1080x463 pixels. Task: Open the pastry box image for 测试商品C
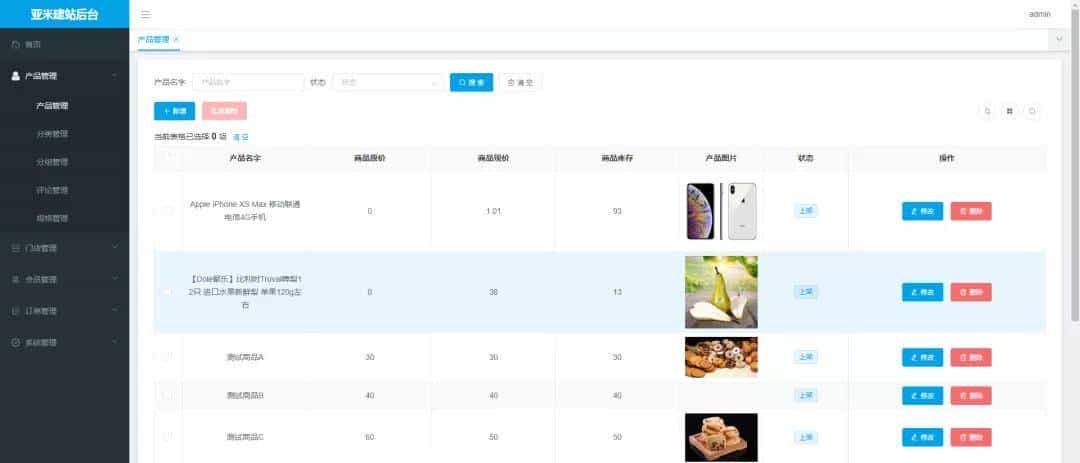click(721, 438)
